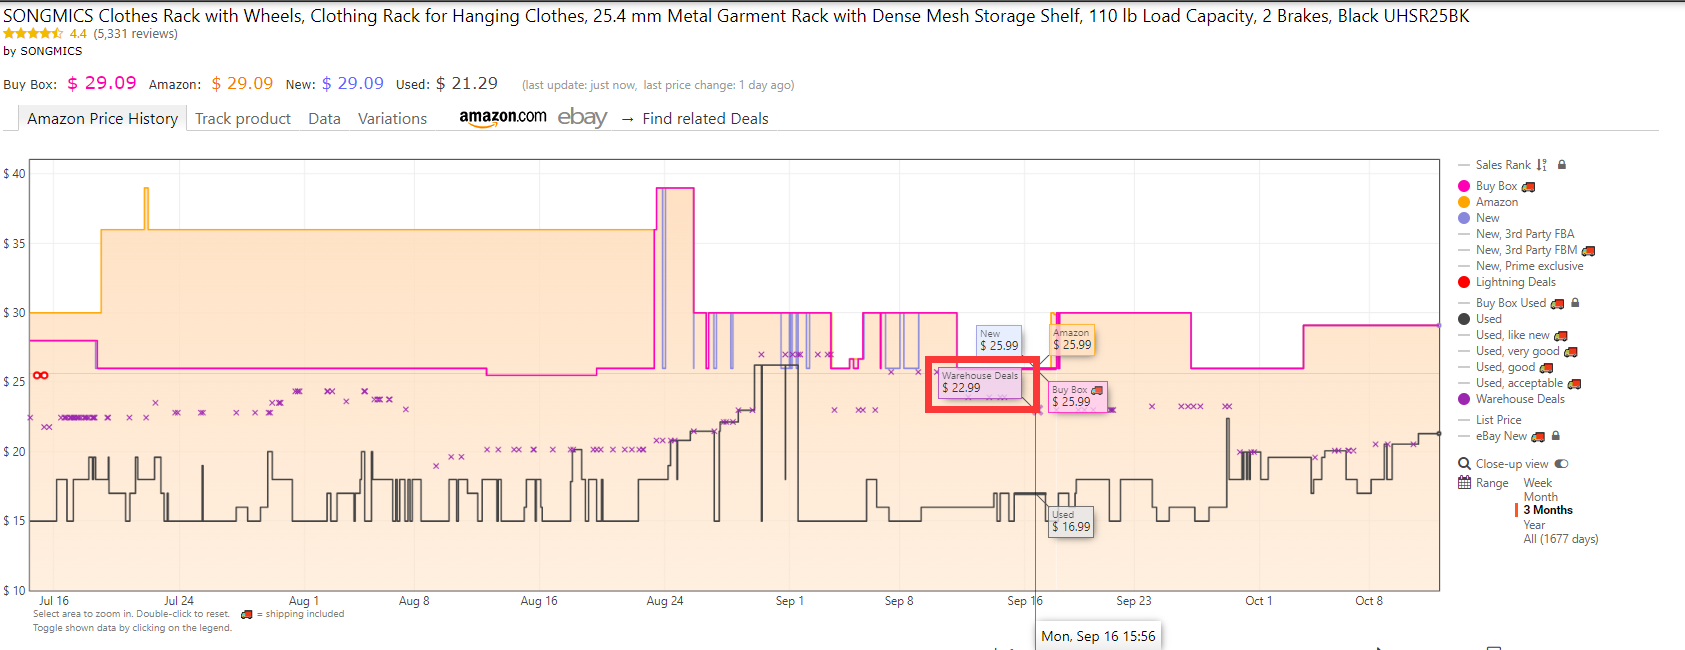Click the Sales Rank sort icon
This screenshot has width=1685, height=650.
pos(1541,165)
